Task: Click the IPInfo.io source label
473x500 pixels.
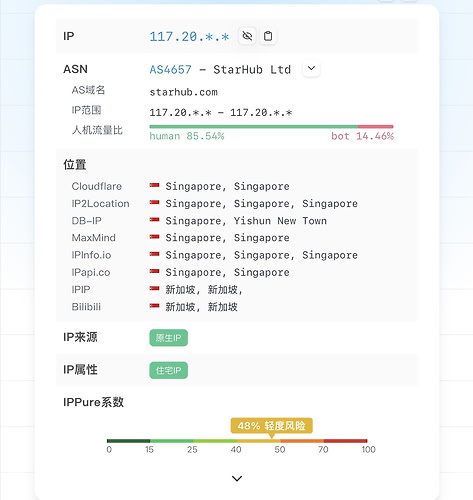Action: [x=91, y=255]
